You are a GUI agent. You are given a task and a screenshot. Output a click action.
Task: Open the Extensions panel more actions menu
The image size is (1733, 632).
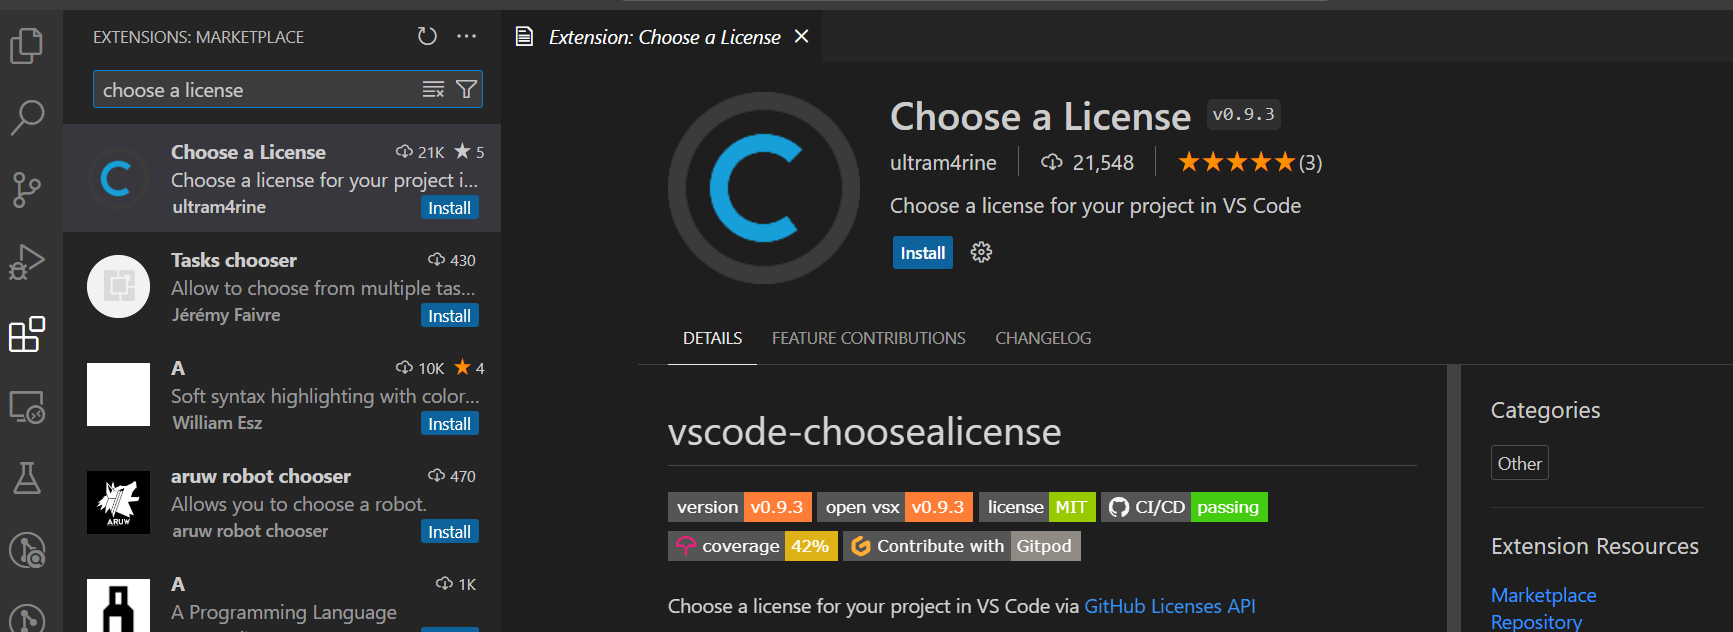[467, 37]
